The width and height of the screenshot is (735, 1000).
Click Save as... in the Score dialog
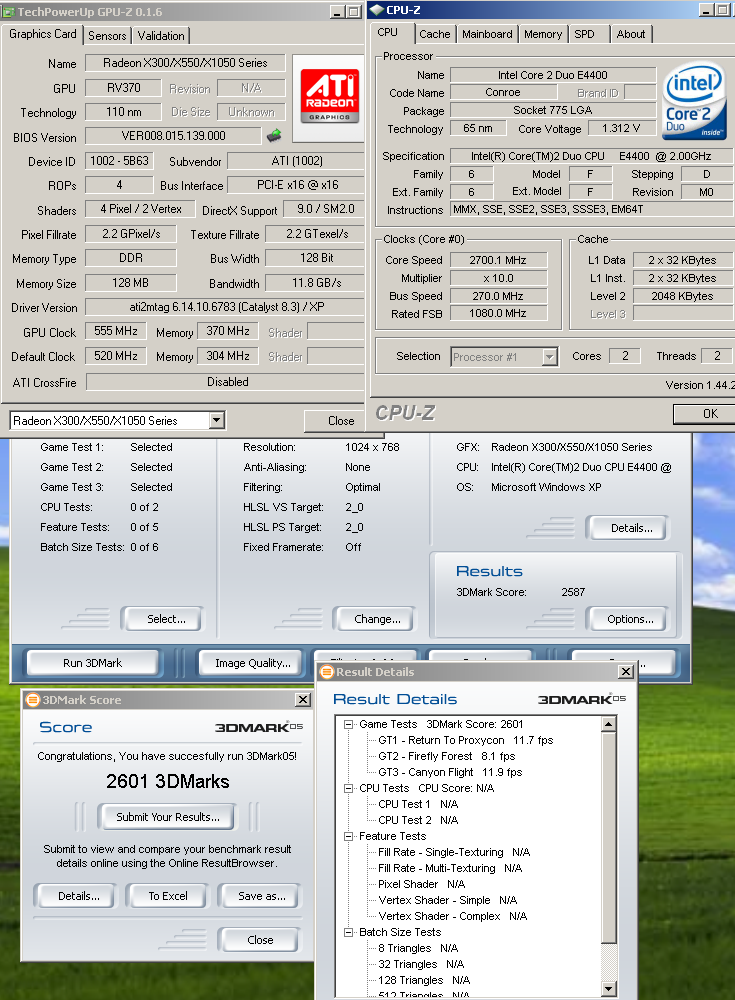[x=260, y=896]
